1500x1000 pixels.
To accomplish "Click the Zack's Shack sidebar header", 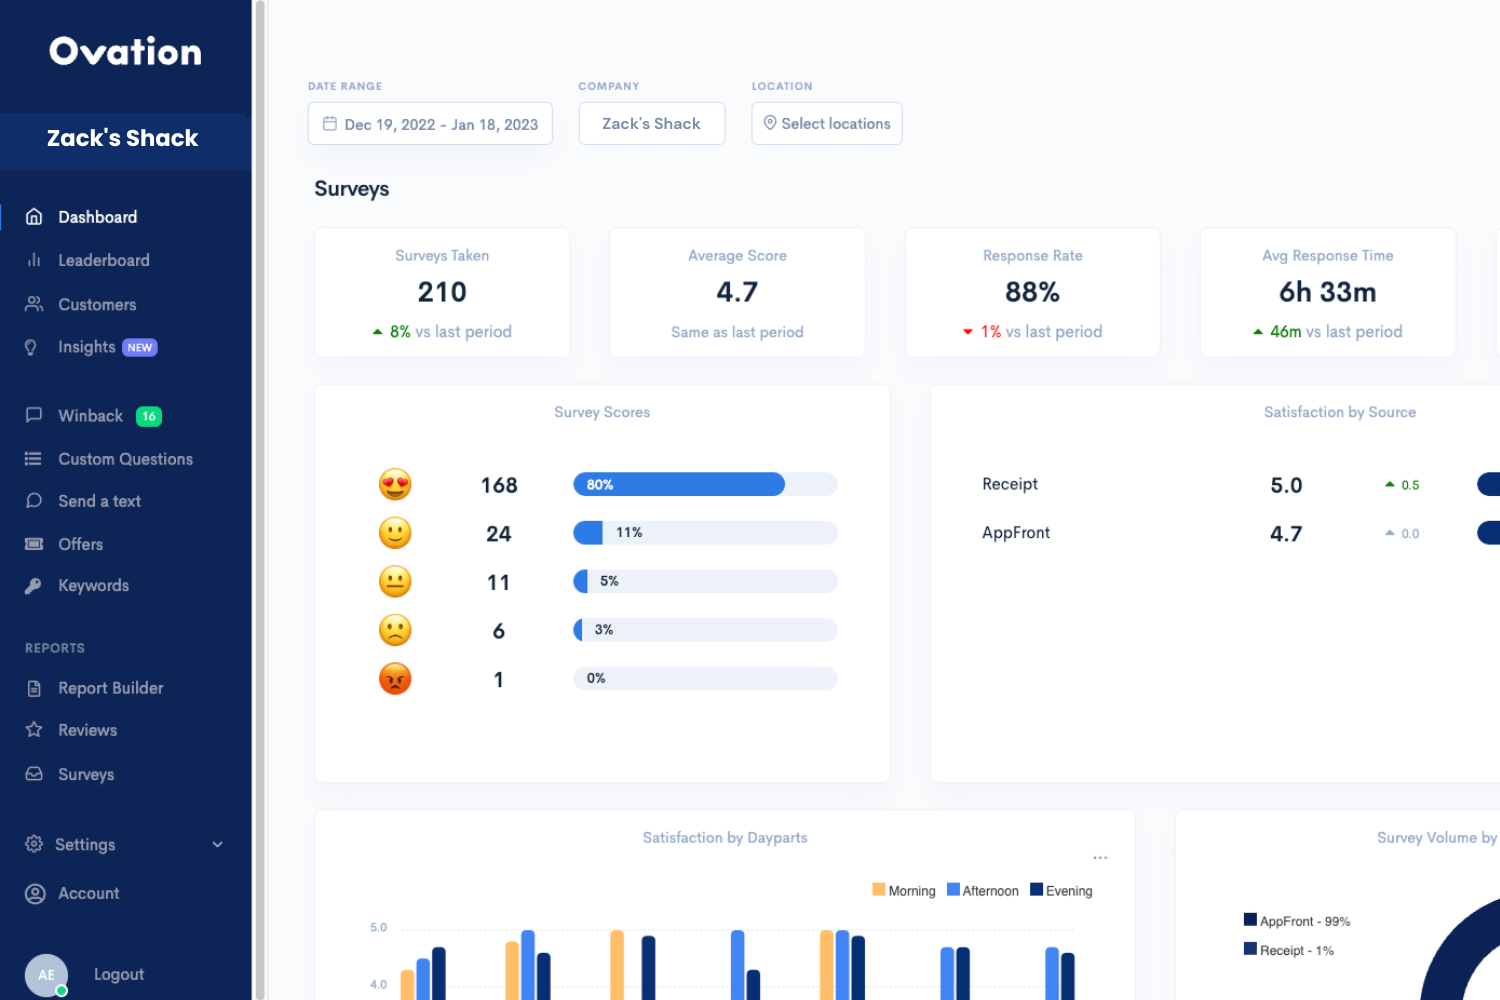I will 125,139.
